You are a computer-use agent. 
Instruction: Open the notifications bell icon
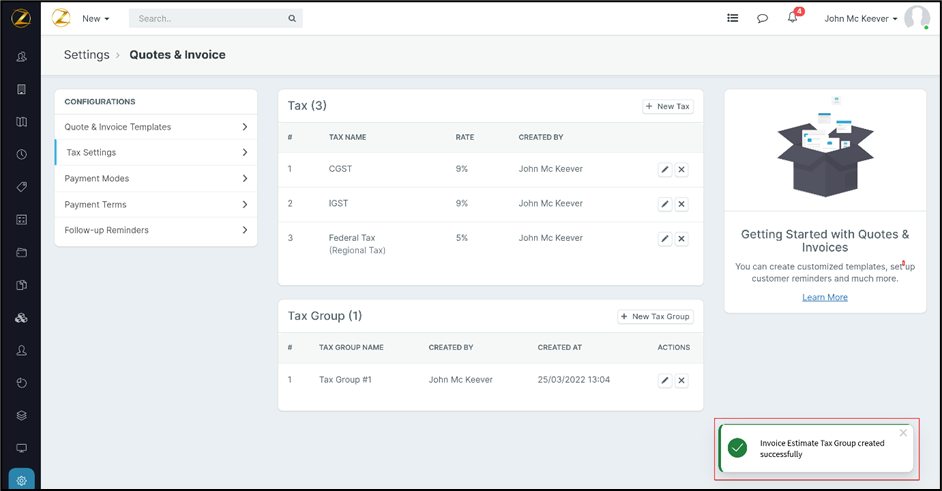pyautogui.click(x=792, y=18)
